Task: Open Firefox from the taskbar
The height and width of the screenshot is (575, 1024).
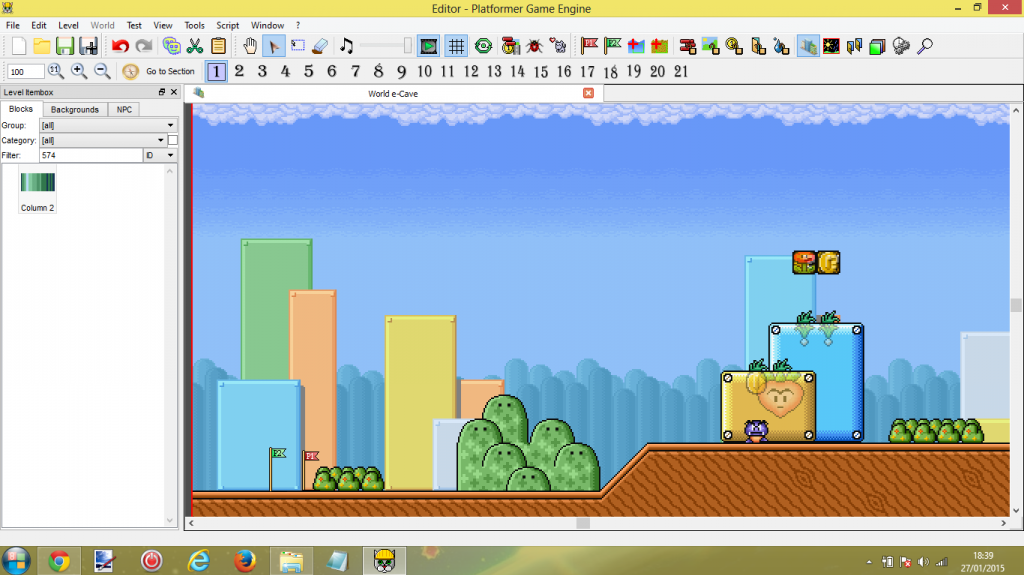Action: [245, 561]
